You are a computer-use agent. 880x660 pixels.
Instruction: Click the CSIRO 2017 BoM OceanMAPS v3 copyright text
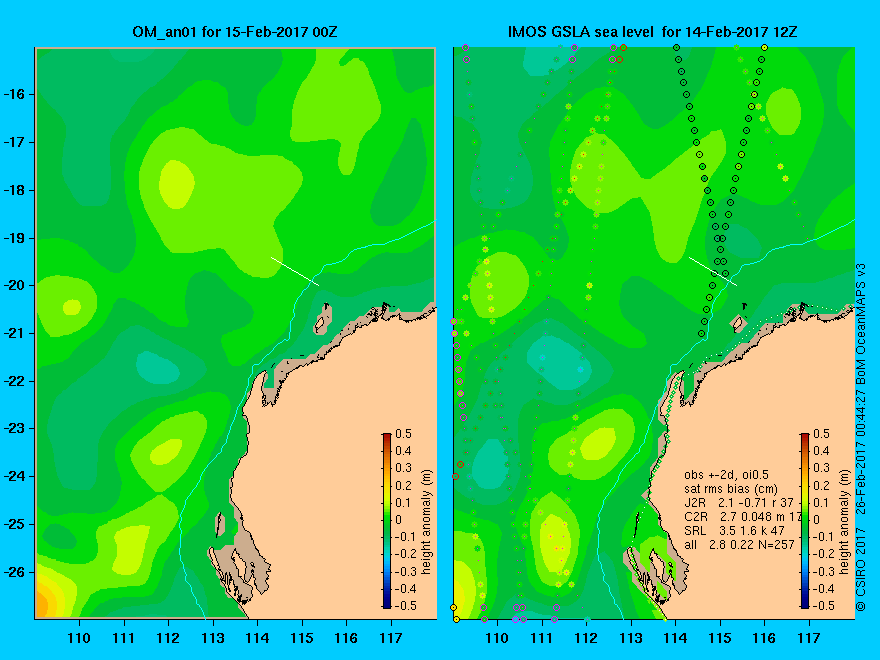[861, 437]
